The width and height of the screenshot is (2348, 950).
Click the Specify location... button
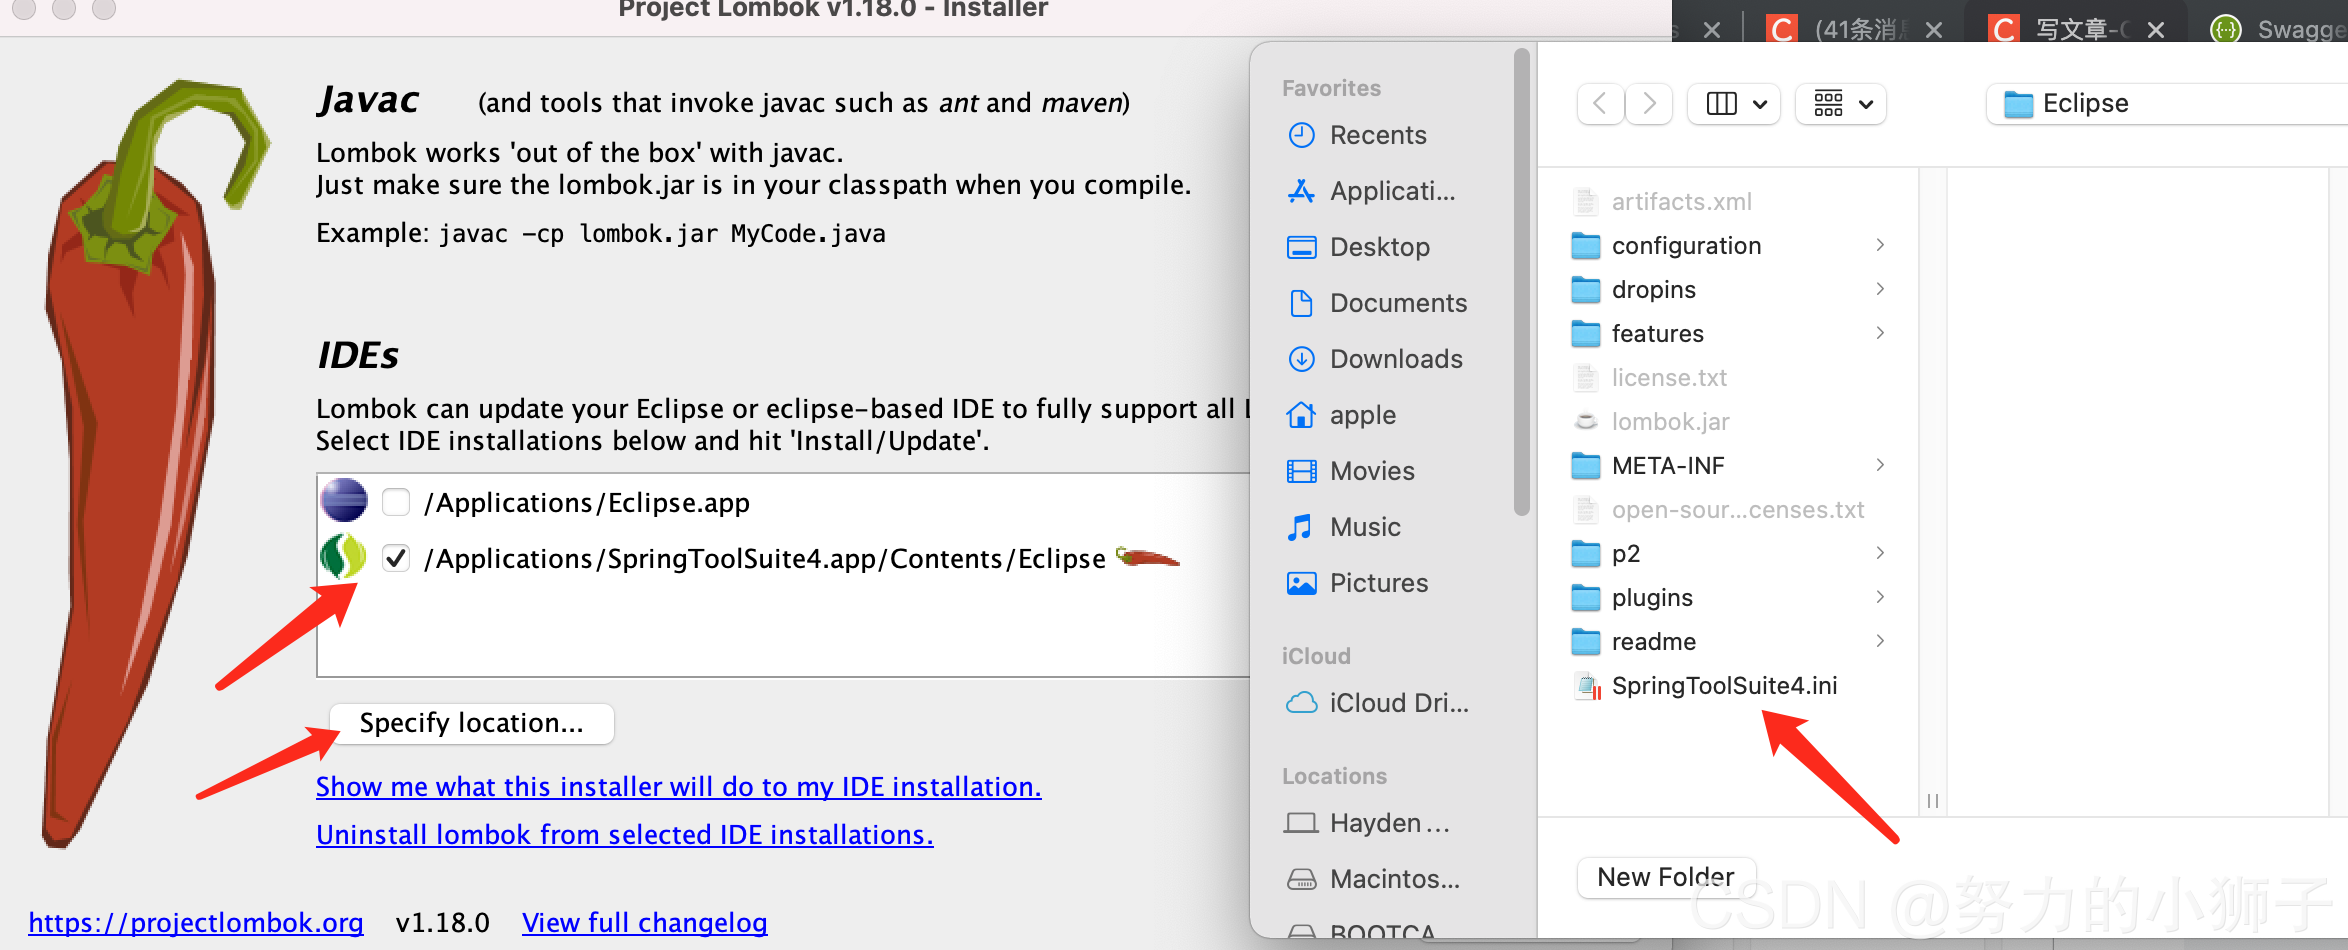(471, 723)
